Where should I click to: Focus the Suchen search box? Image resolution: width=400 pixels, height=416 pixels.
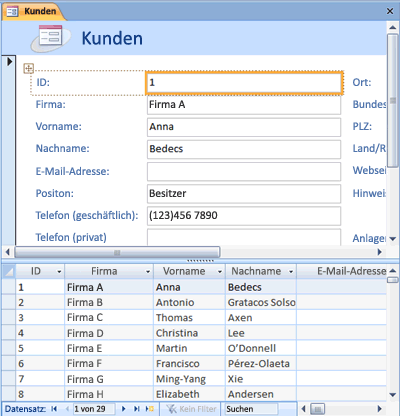point(251,409)
